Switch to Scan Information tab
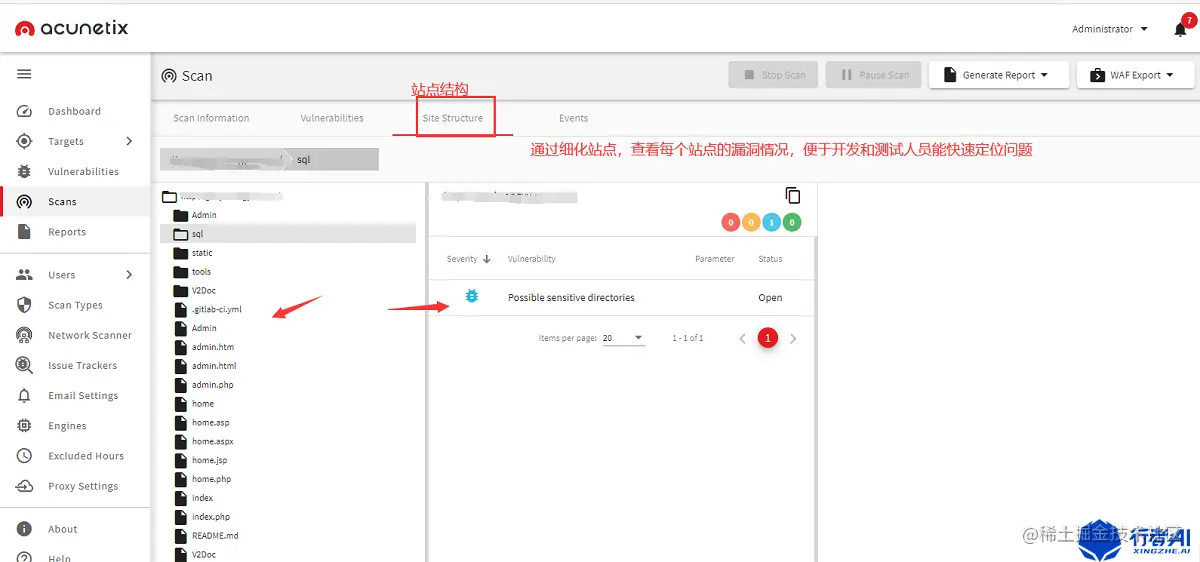The height and width of the screenshot is (562, 1200). (211, 118)
